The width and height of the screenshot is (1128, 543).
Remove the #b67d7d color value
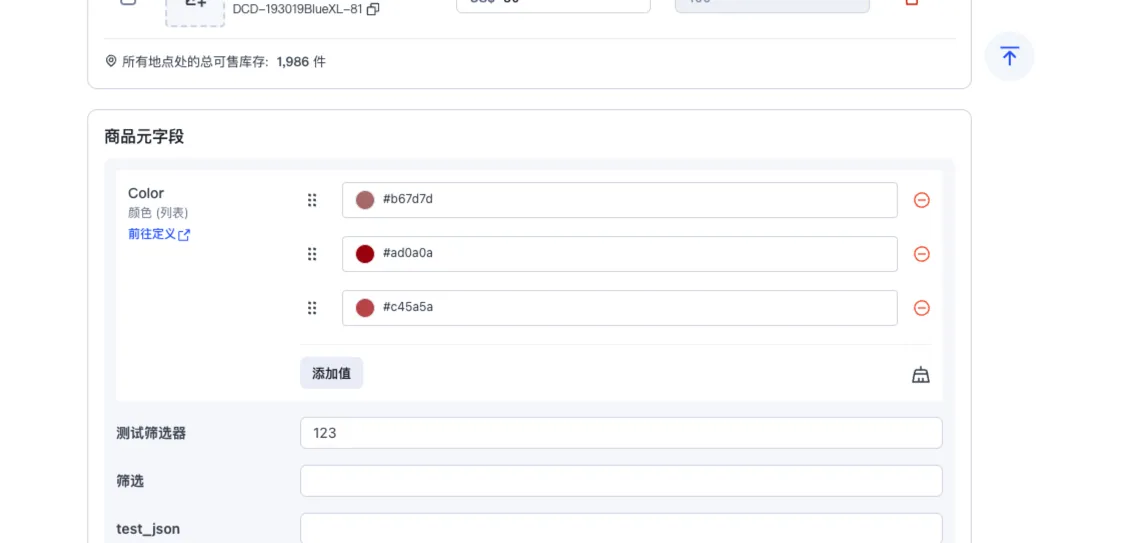pos(922,200)
